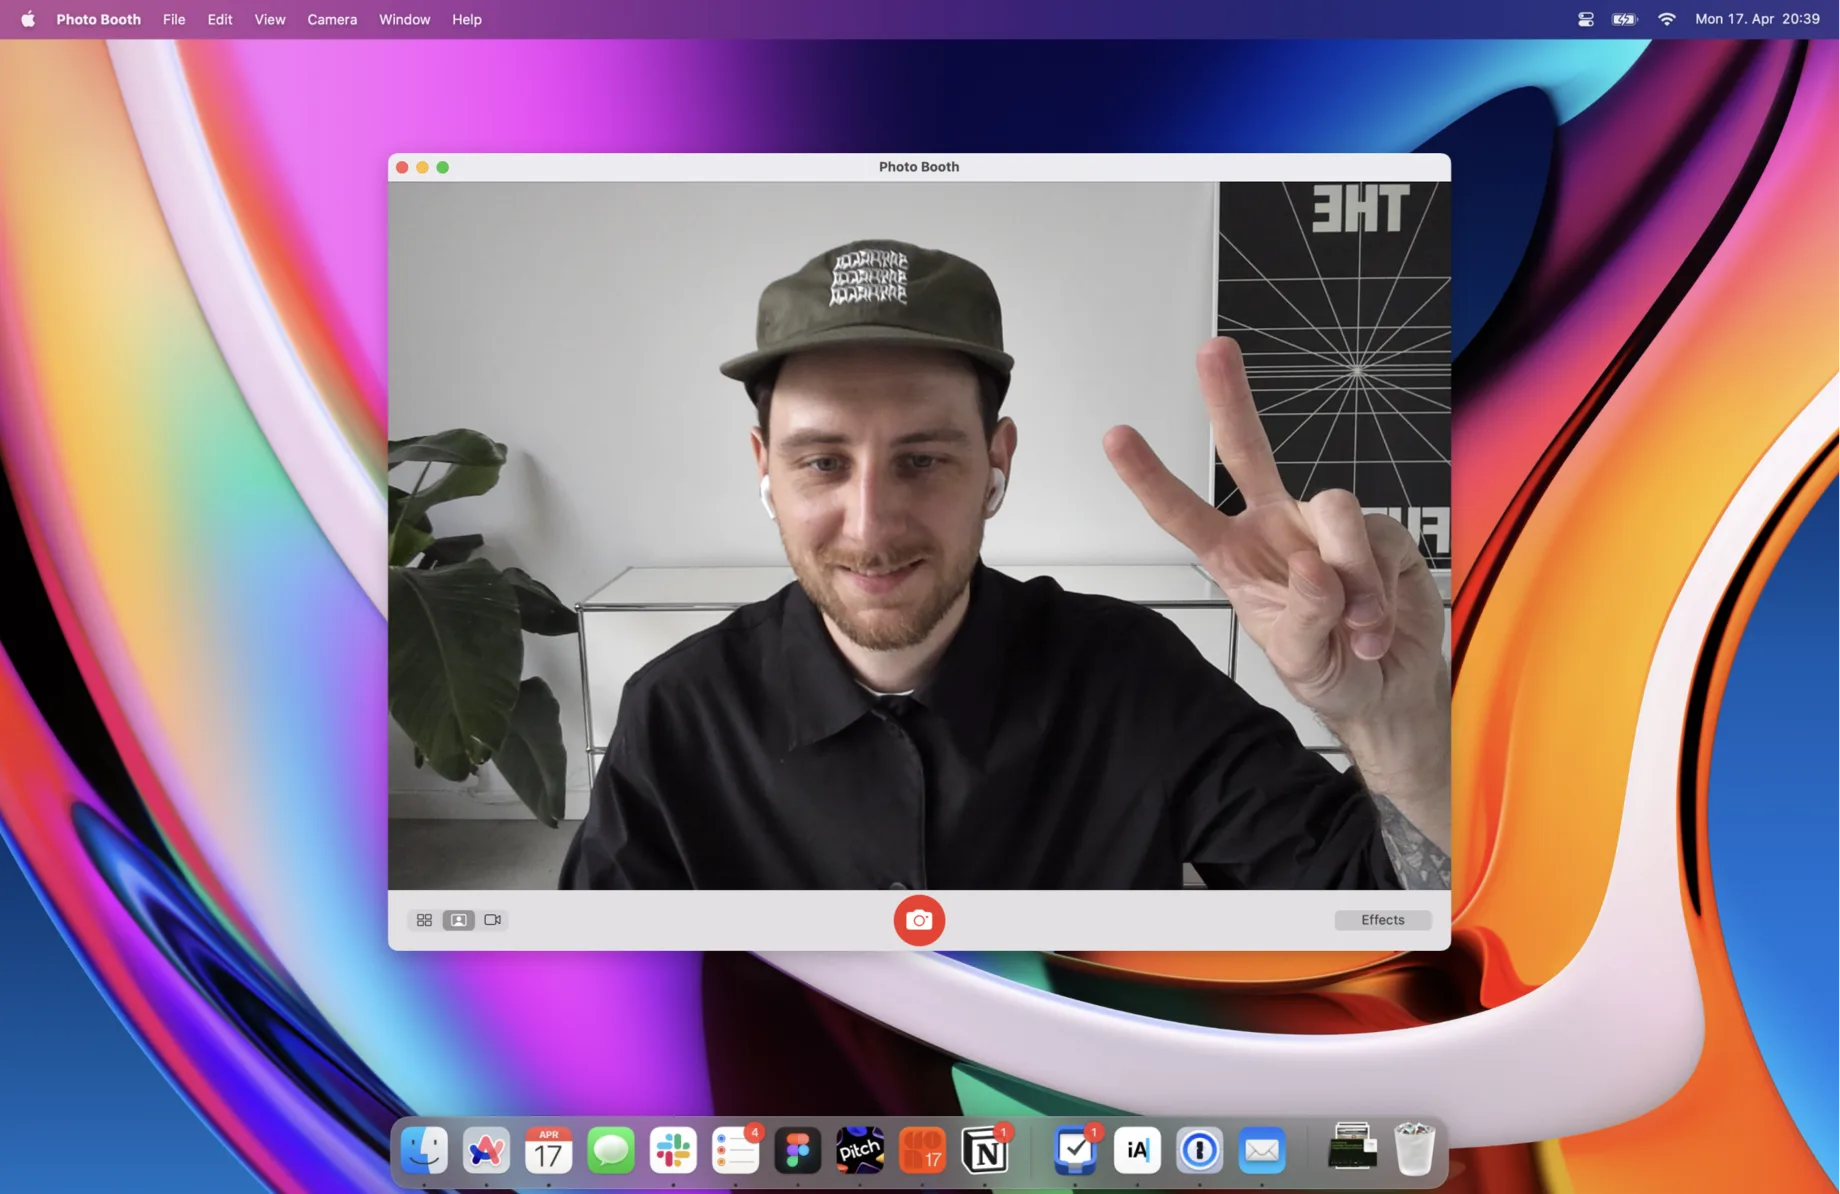Image resolution: width=1840 pixels, height=1194 pixels.
Task: Open the Photo Booth application menu
Action: pyautogui.click(x=98, y=19)
